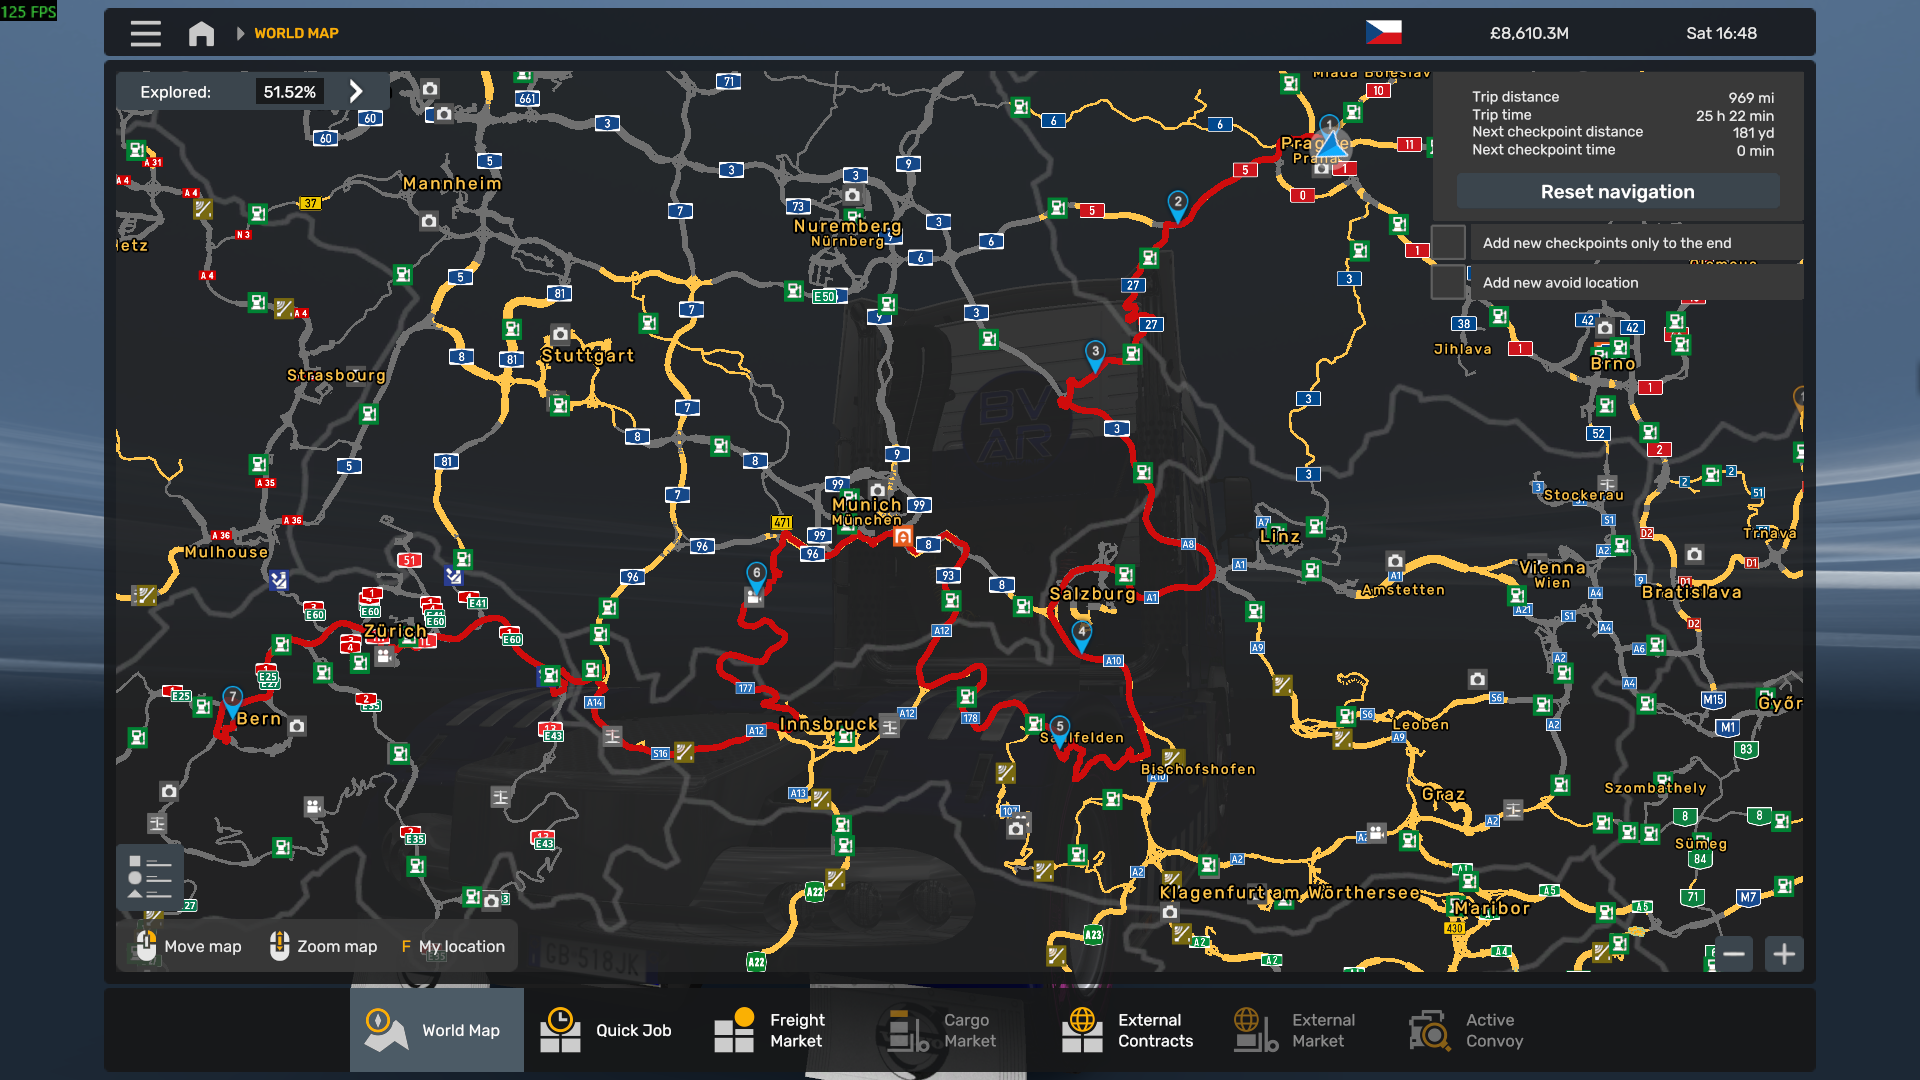Select checkpoint 6 marker near Munich

click(x=756, y=575)
